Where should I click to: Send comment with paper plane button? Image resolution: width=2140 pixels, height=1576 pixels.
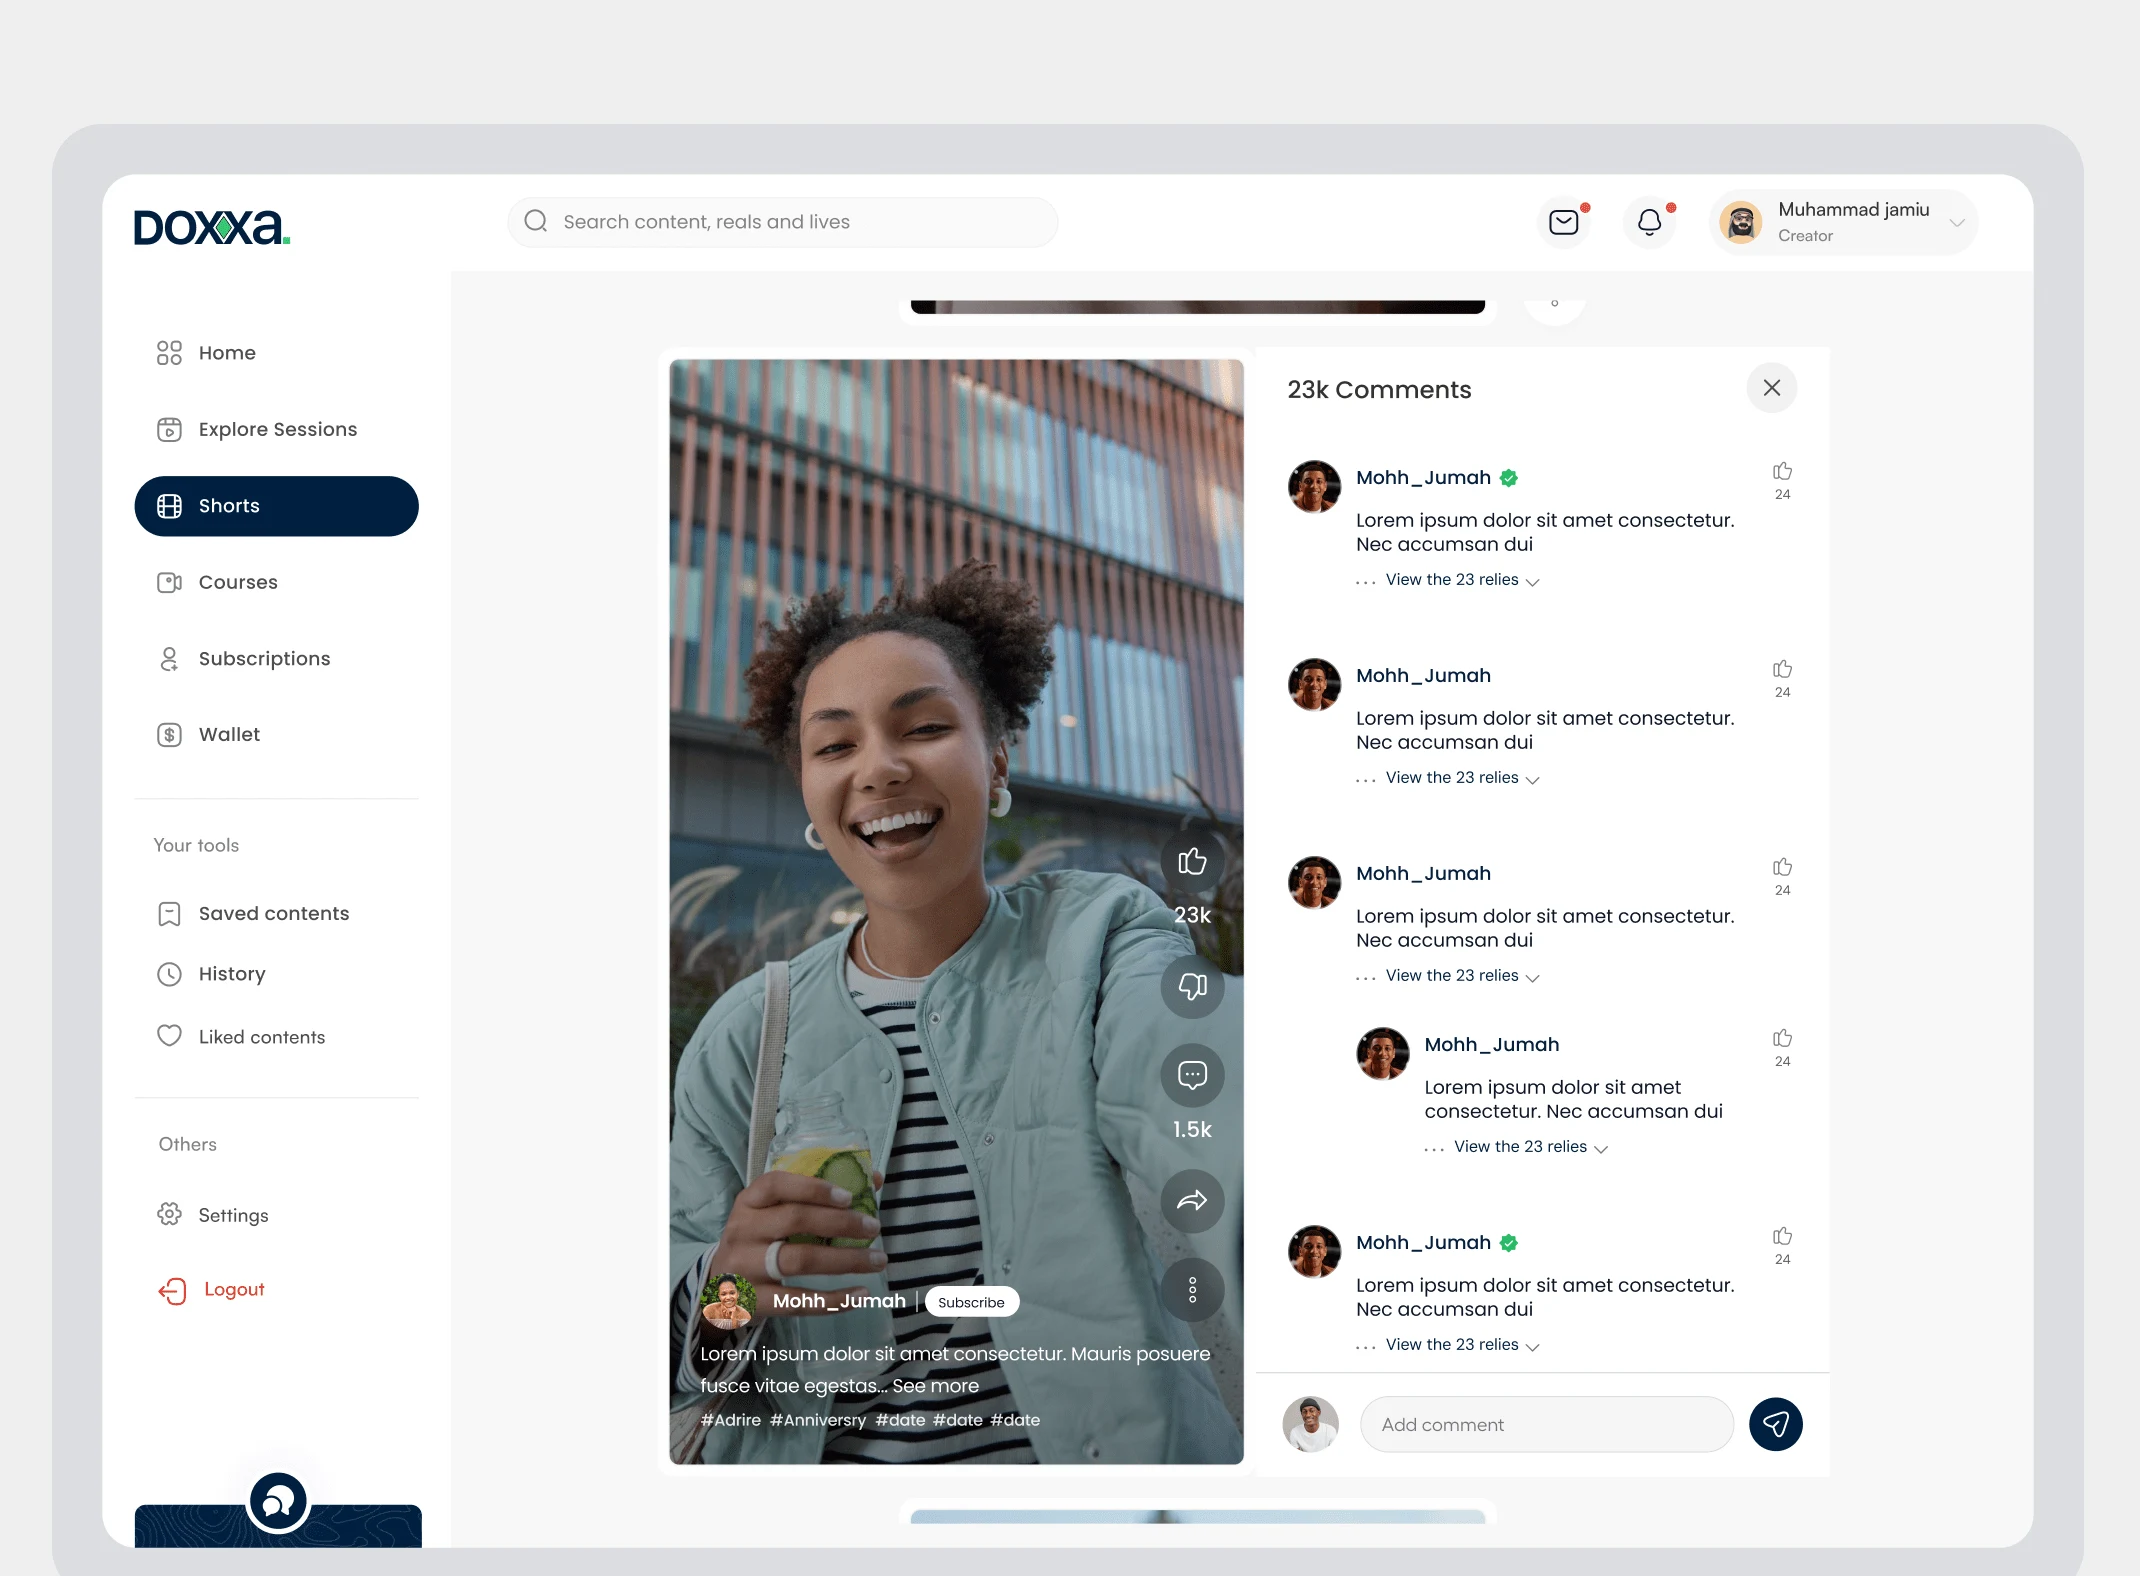pos(1775,1424)
